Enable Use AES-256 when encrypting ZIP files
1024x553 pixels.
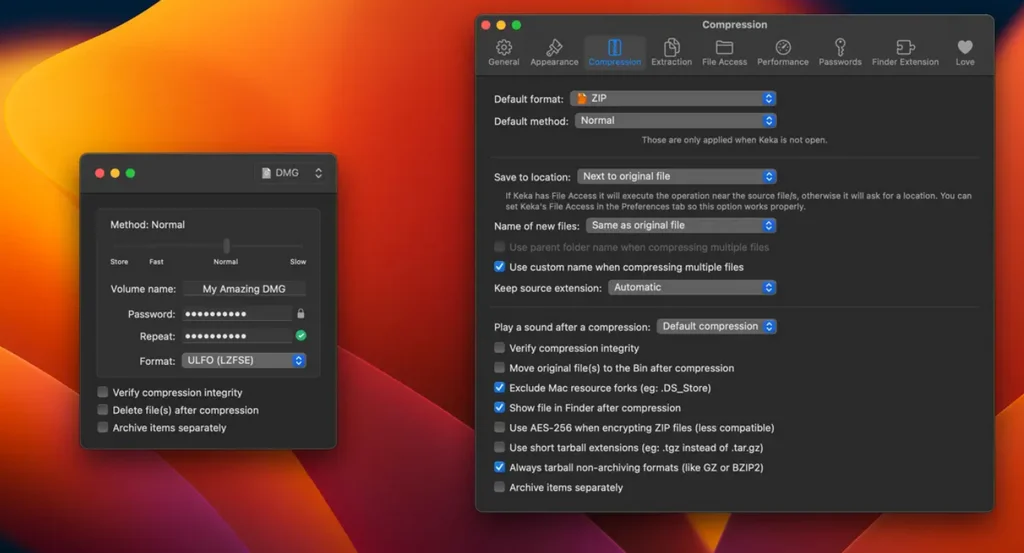pyautogui.click(x=499, y=427)
